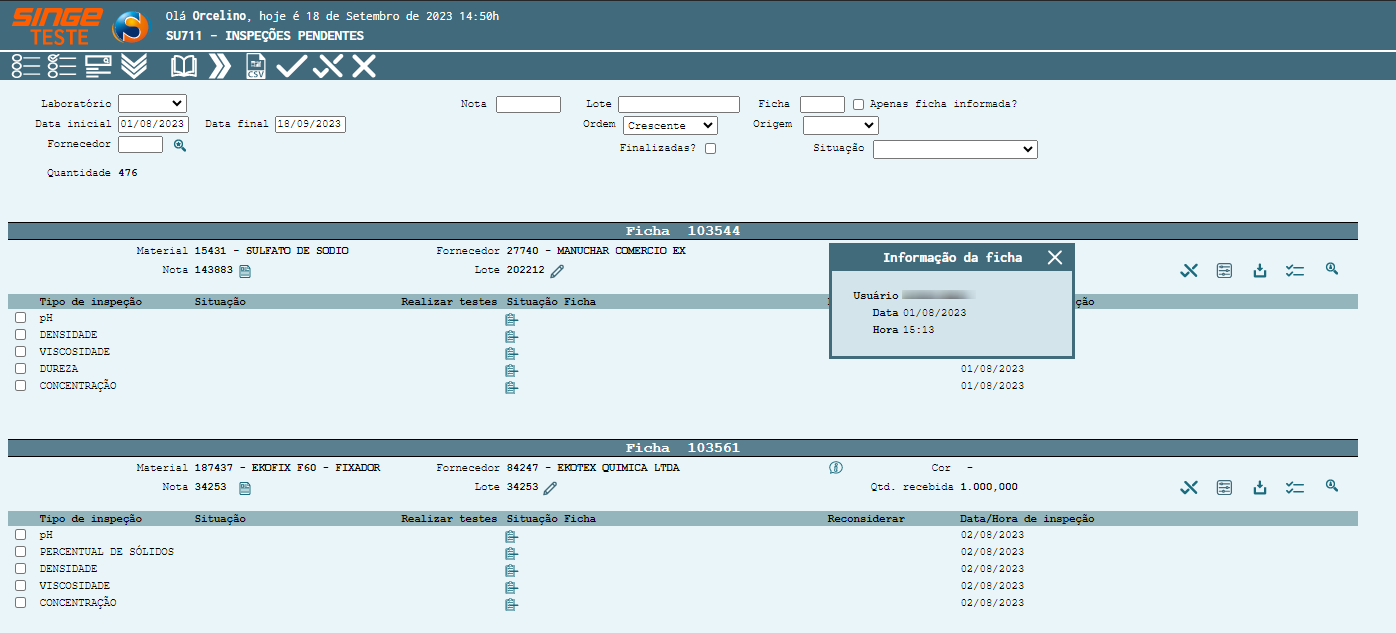Click the CSV export icon in toolbar

click(256, 67)
